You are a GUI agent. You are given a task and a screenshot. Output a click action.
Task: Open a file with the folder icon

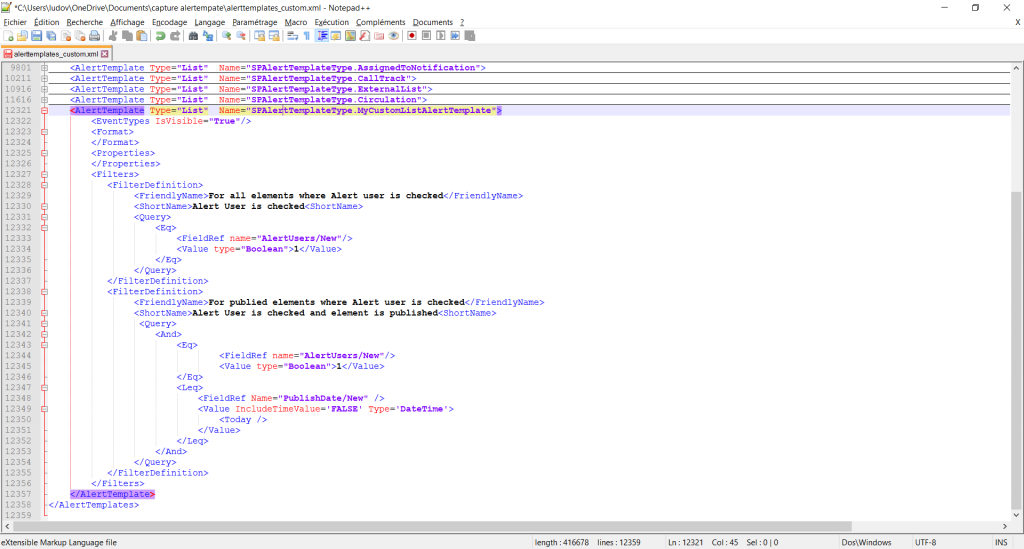click(x=22, y=36)
